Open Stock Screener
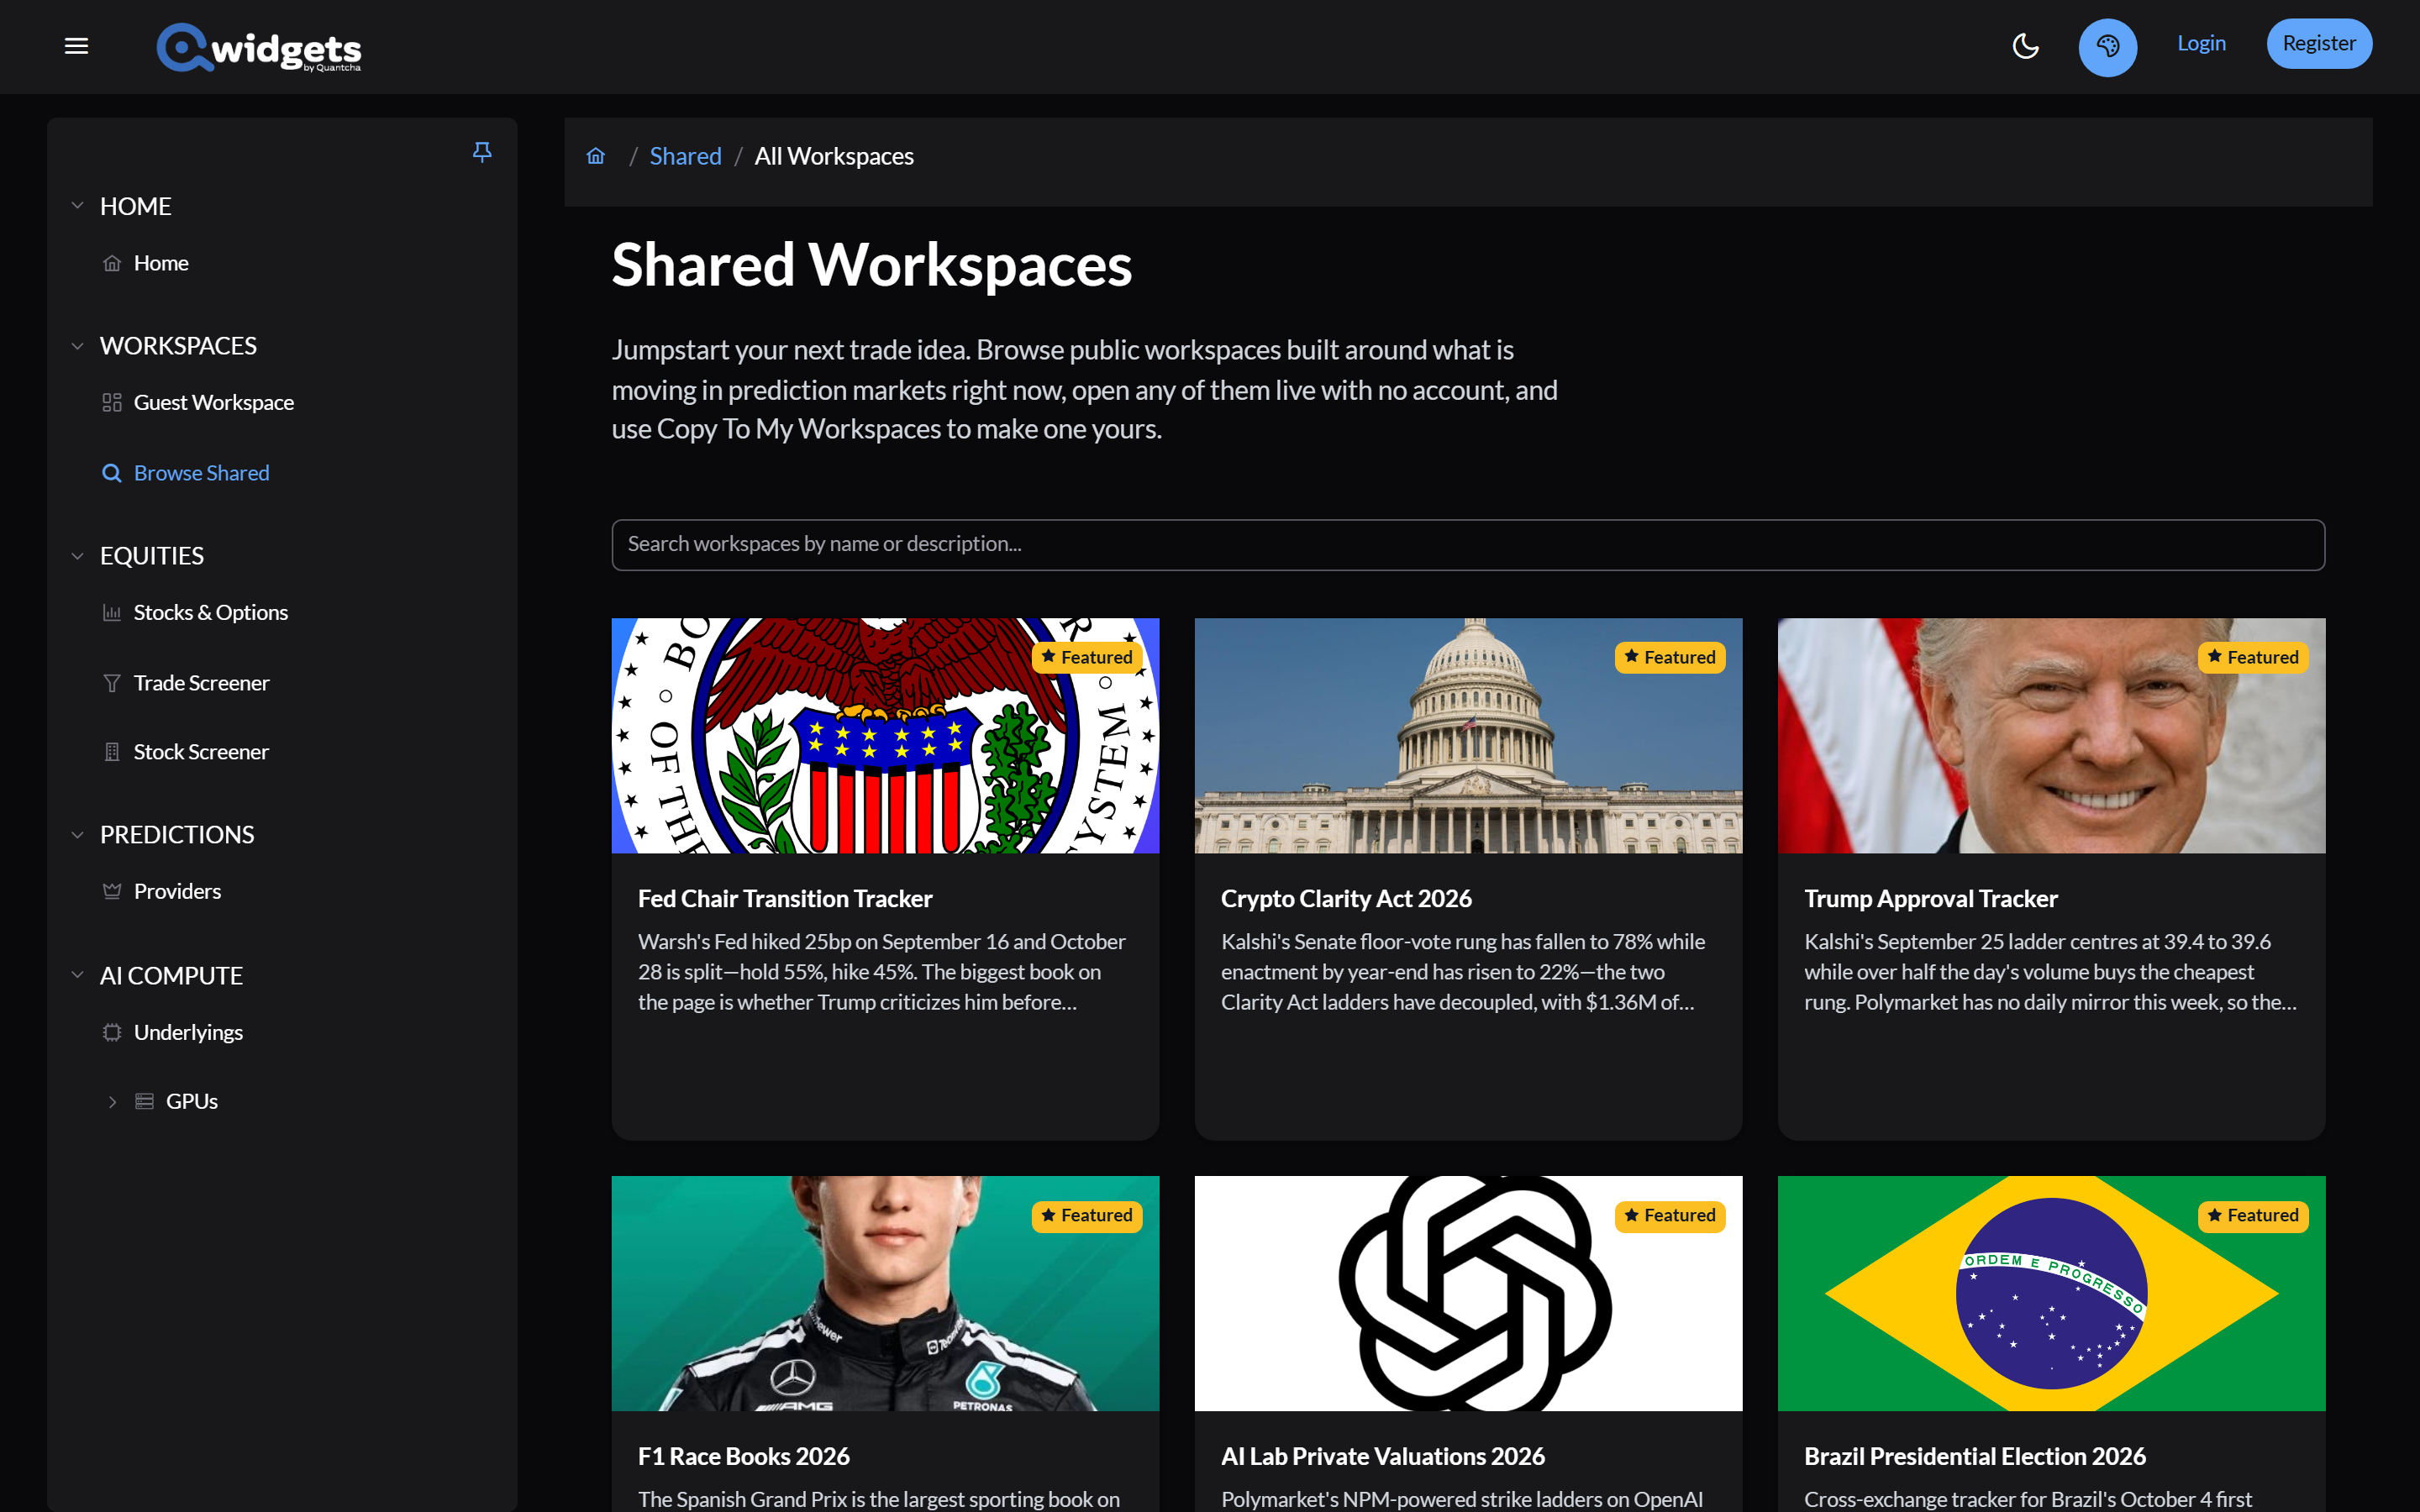The height and width of the screenshot is (1512, 2420). pos(201,751)
